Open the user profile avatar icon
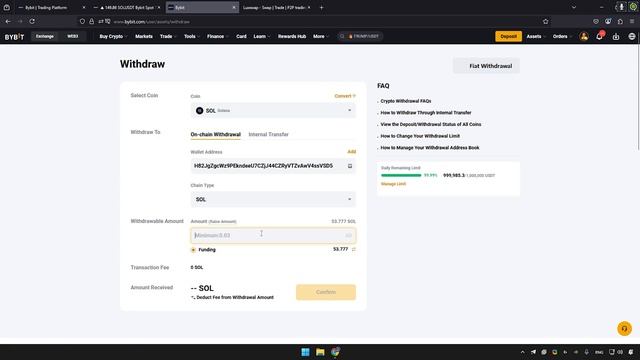This screenshot has width=640, height=360. click(x=584, y=36)
